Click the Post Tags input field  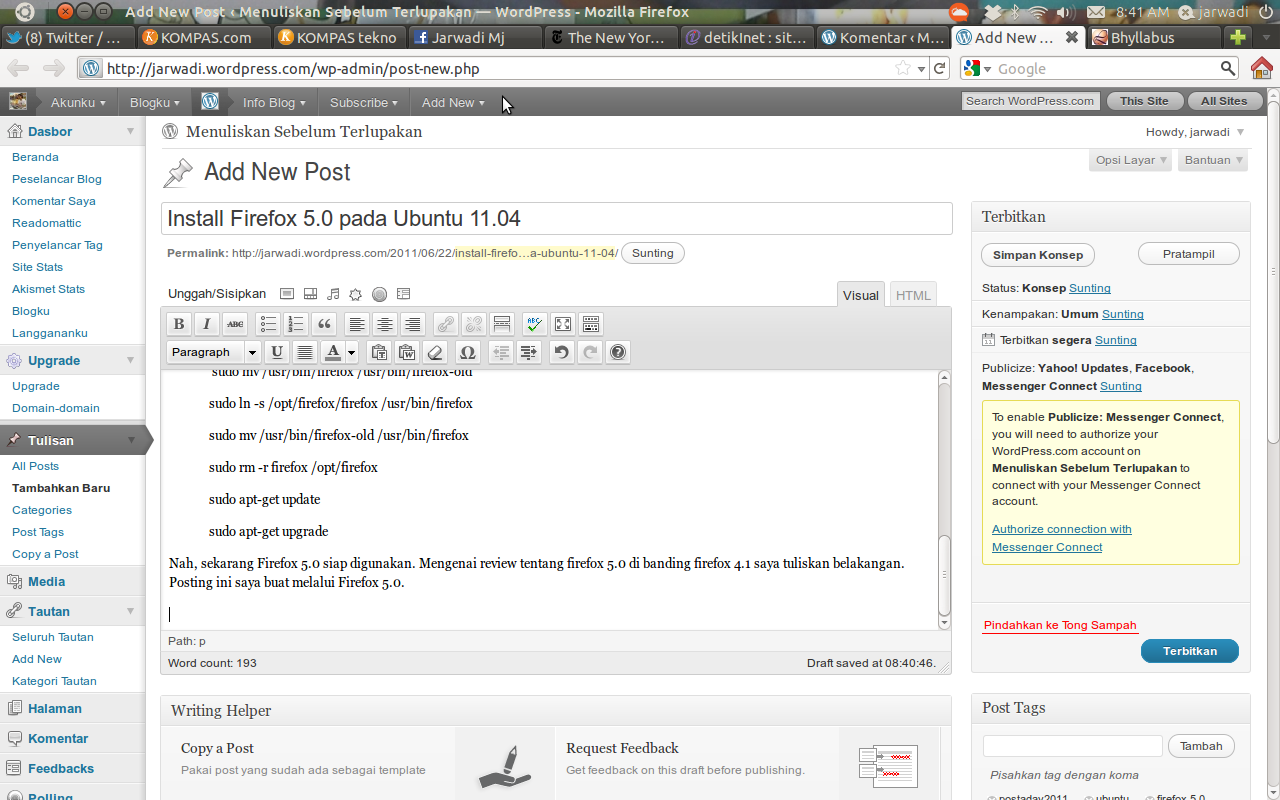point(1072,746)
